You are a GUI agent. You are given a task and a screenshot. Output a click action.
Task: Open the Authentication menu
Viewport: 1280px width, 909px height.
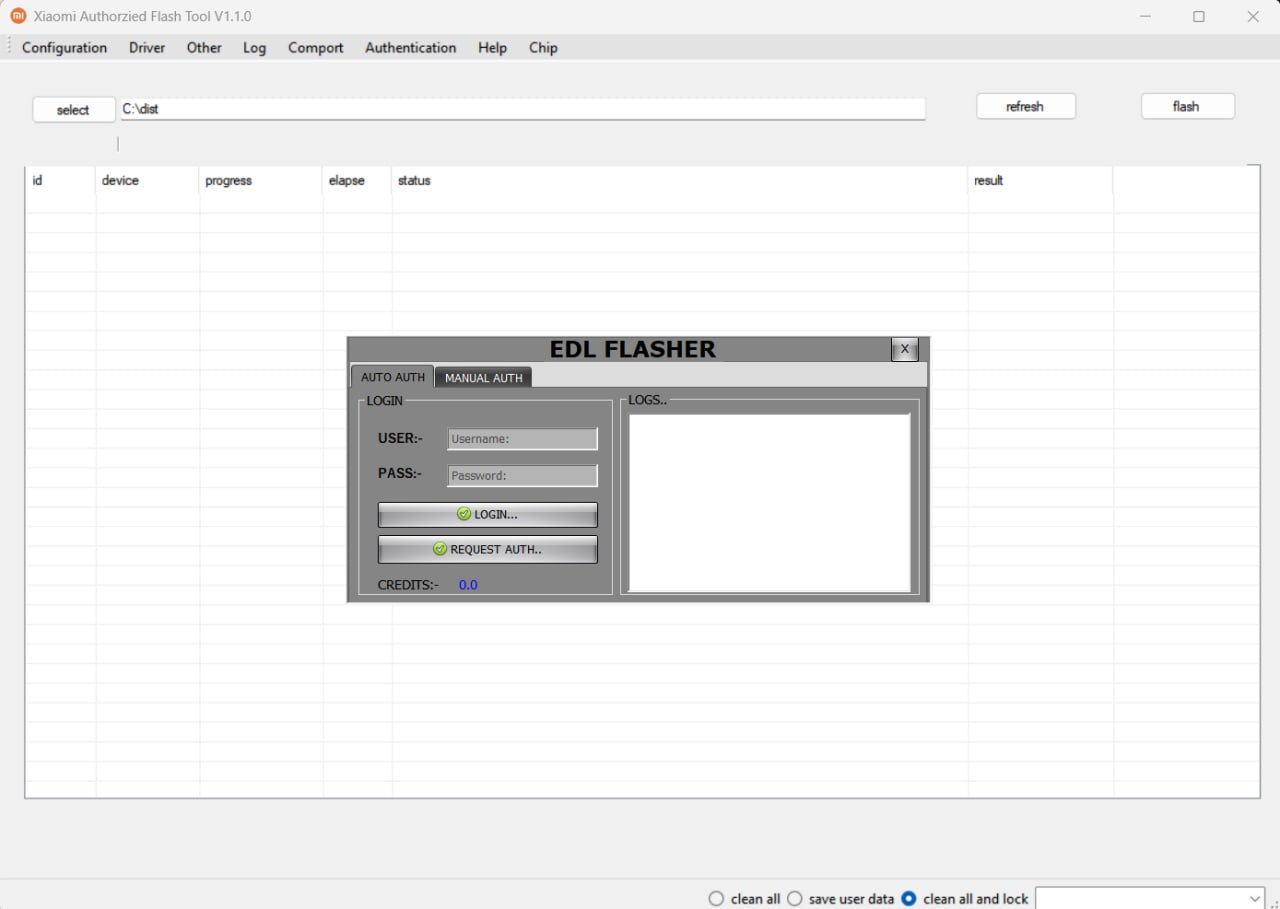[410, 47]
